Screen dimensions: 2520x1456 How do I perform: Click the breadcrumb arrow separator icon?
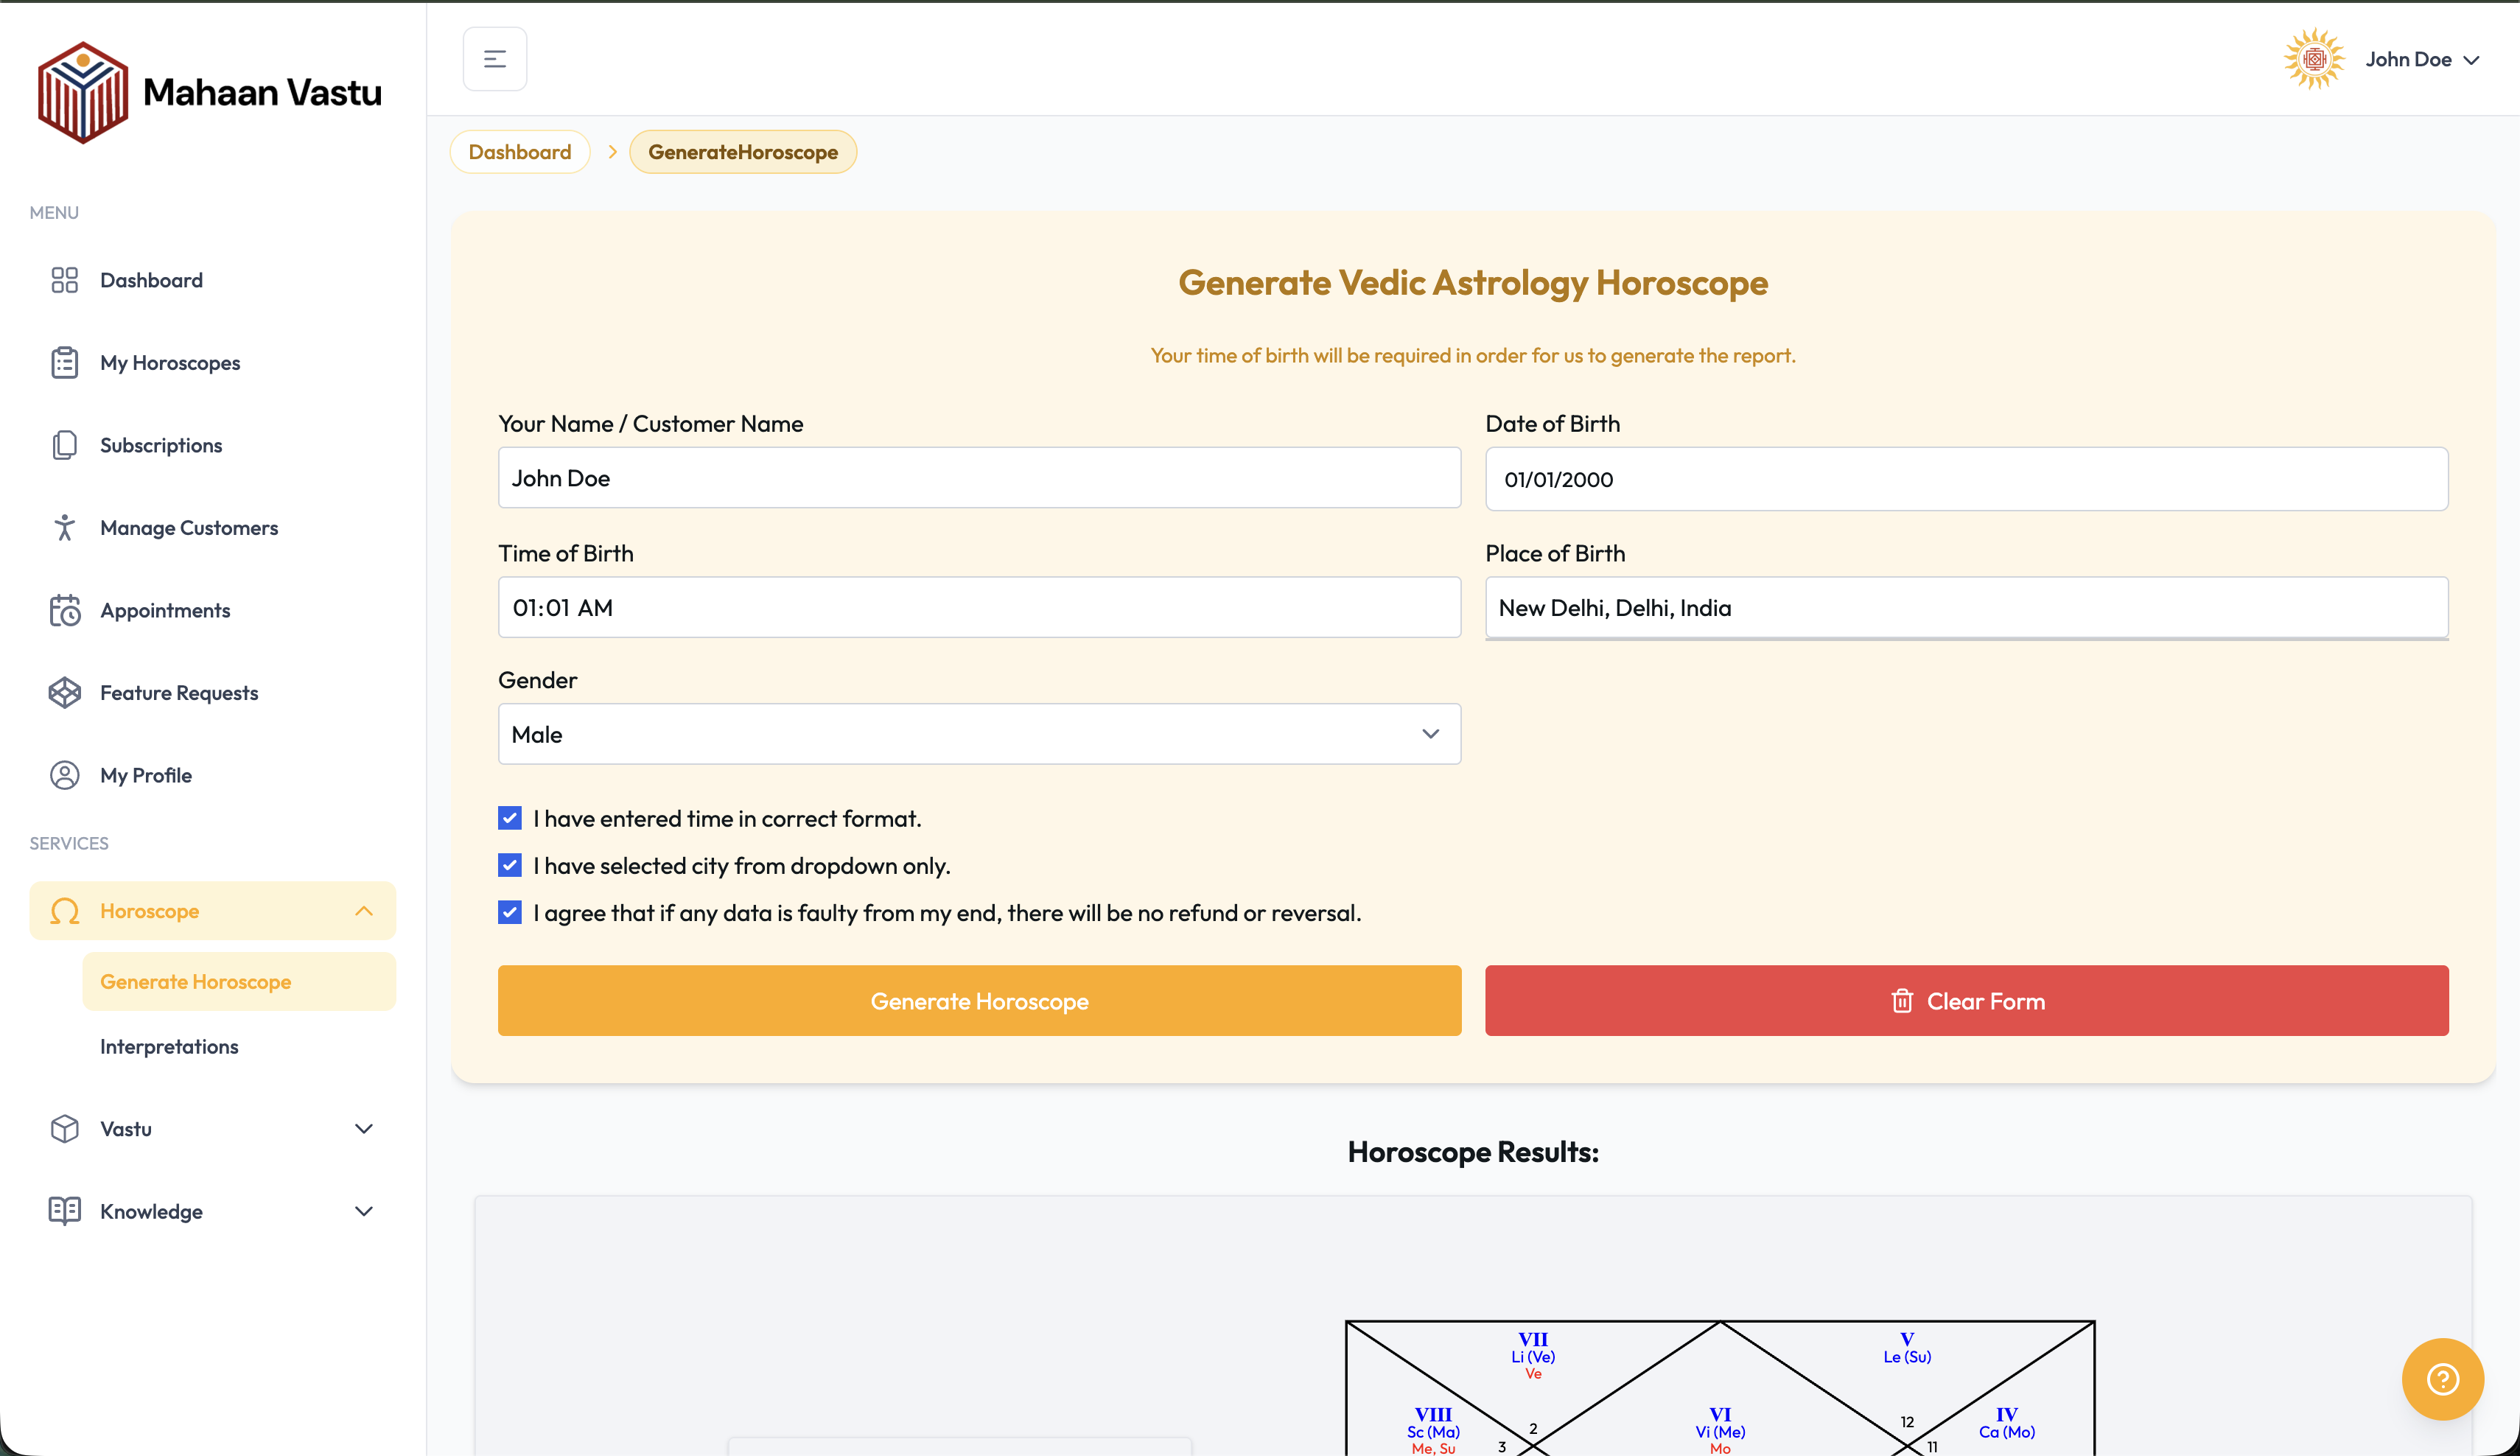coord(612,152)
